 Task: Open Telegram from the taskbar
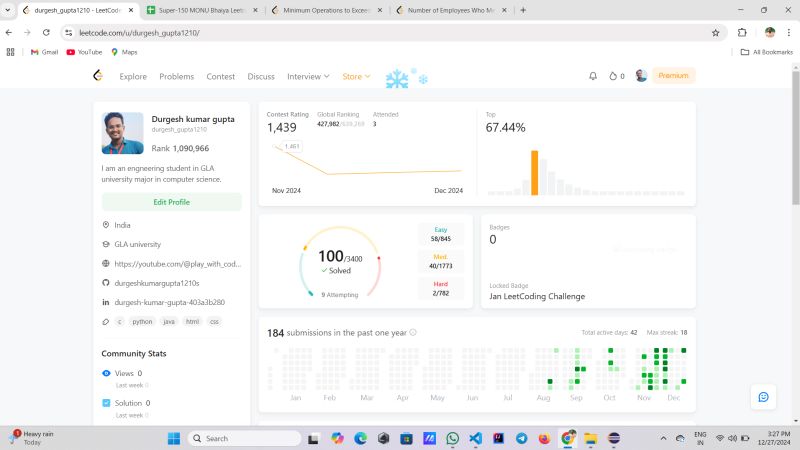tap(521, 438)
